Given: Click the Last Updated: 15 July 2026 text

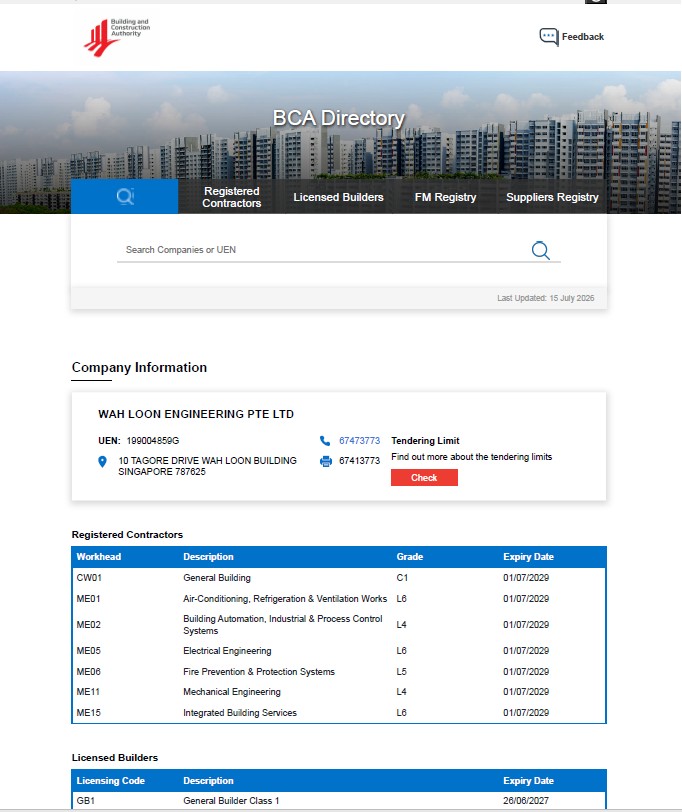Looking at the screenshot, I should point(545,298).
